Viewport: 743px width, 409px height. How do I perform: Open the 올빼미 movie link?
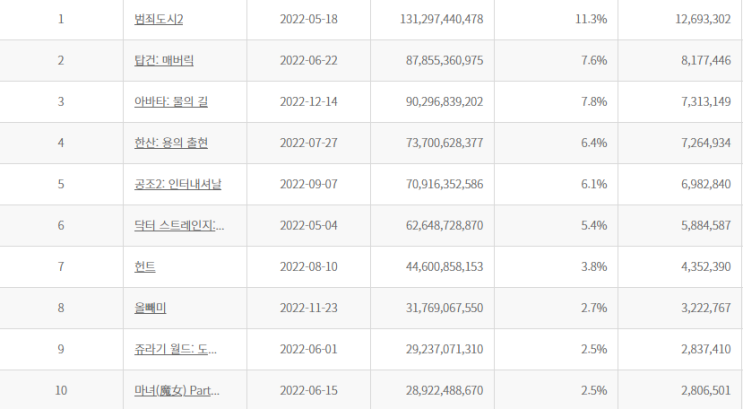tap(150, 308)
